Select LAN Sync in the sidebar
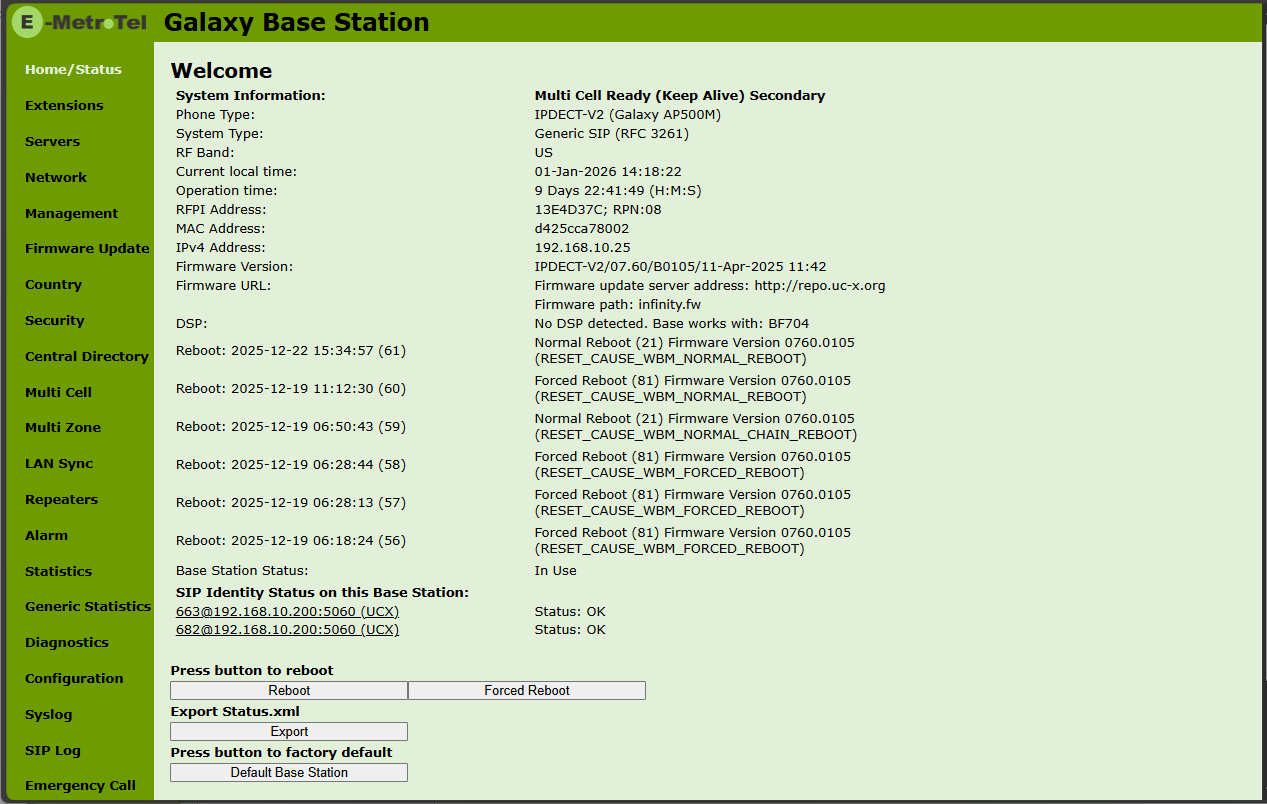The height and width of the screenshot is (804, 1267). click(x=59, y=464)
